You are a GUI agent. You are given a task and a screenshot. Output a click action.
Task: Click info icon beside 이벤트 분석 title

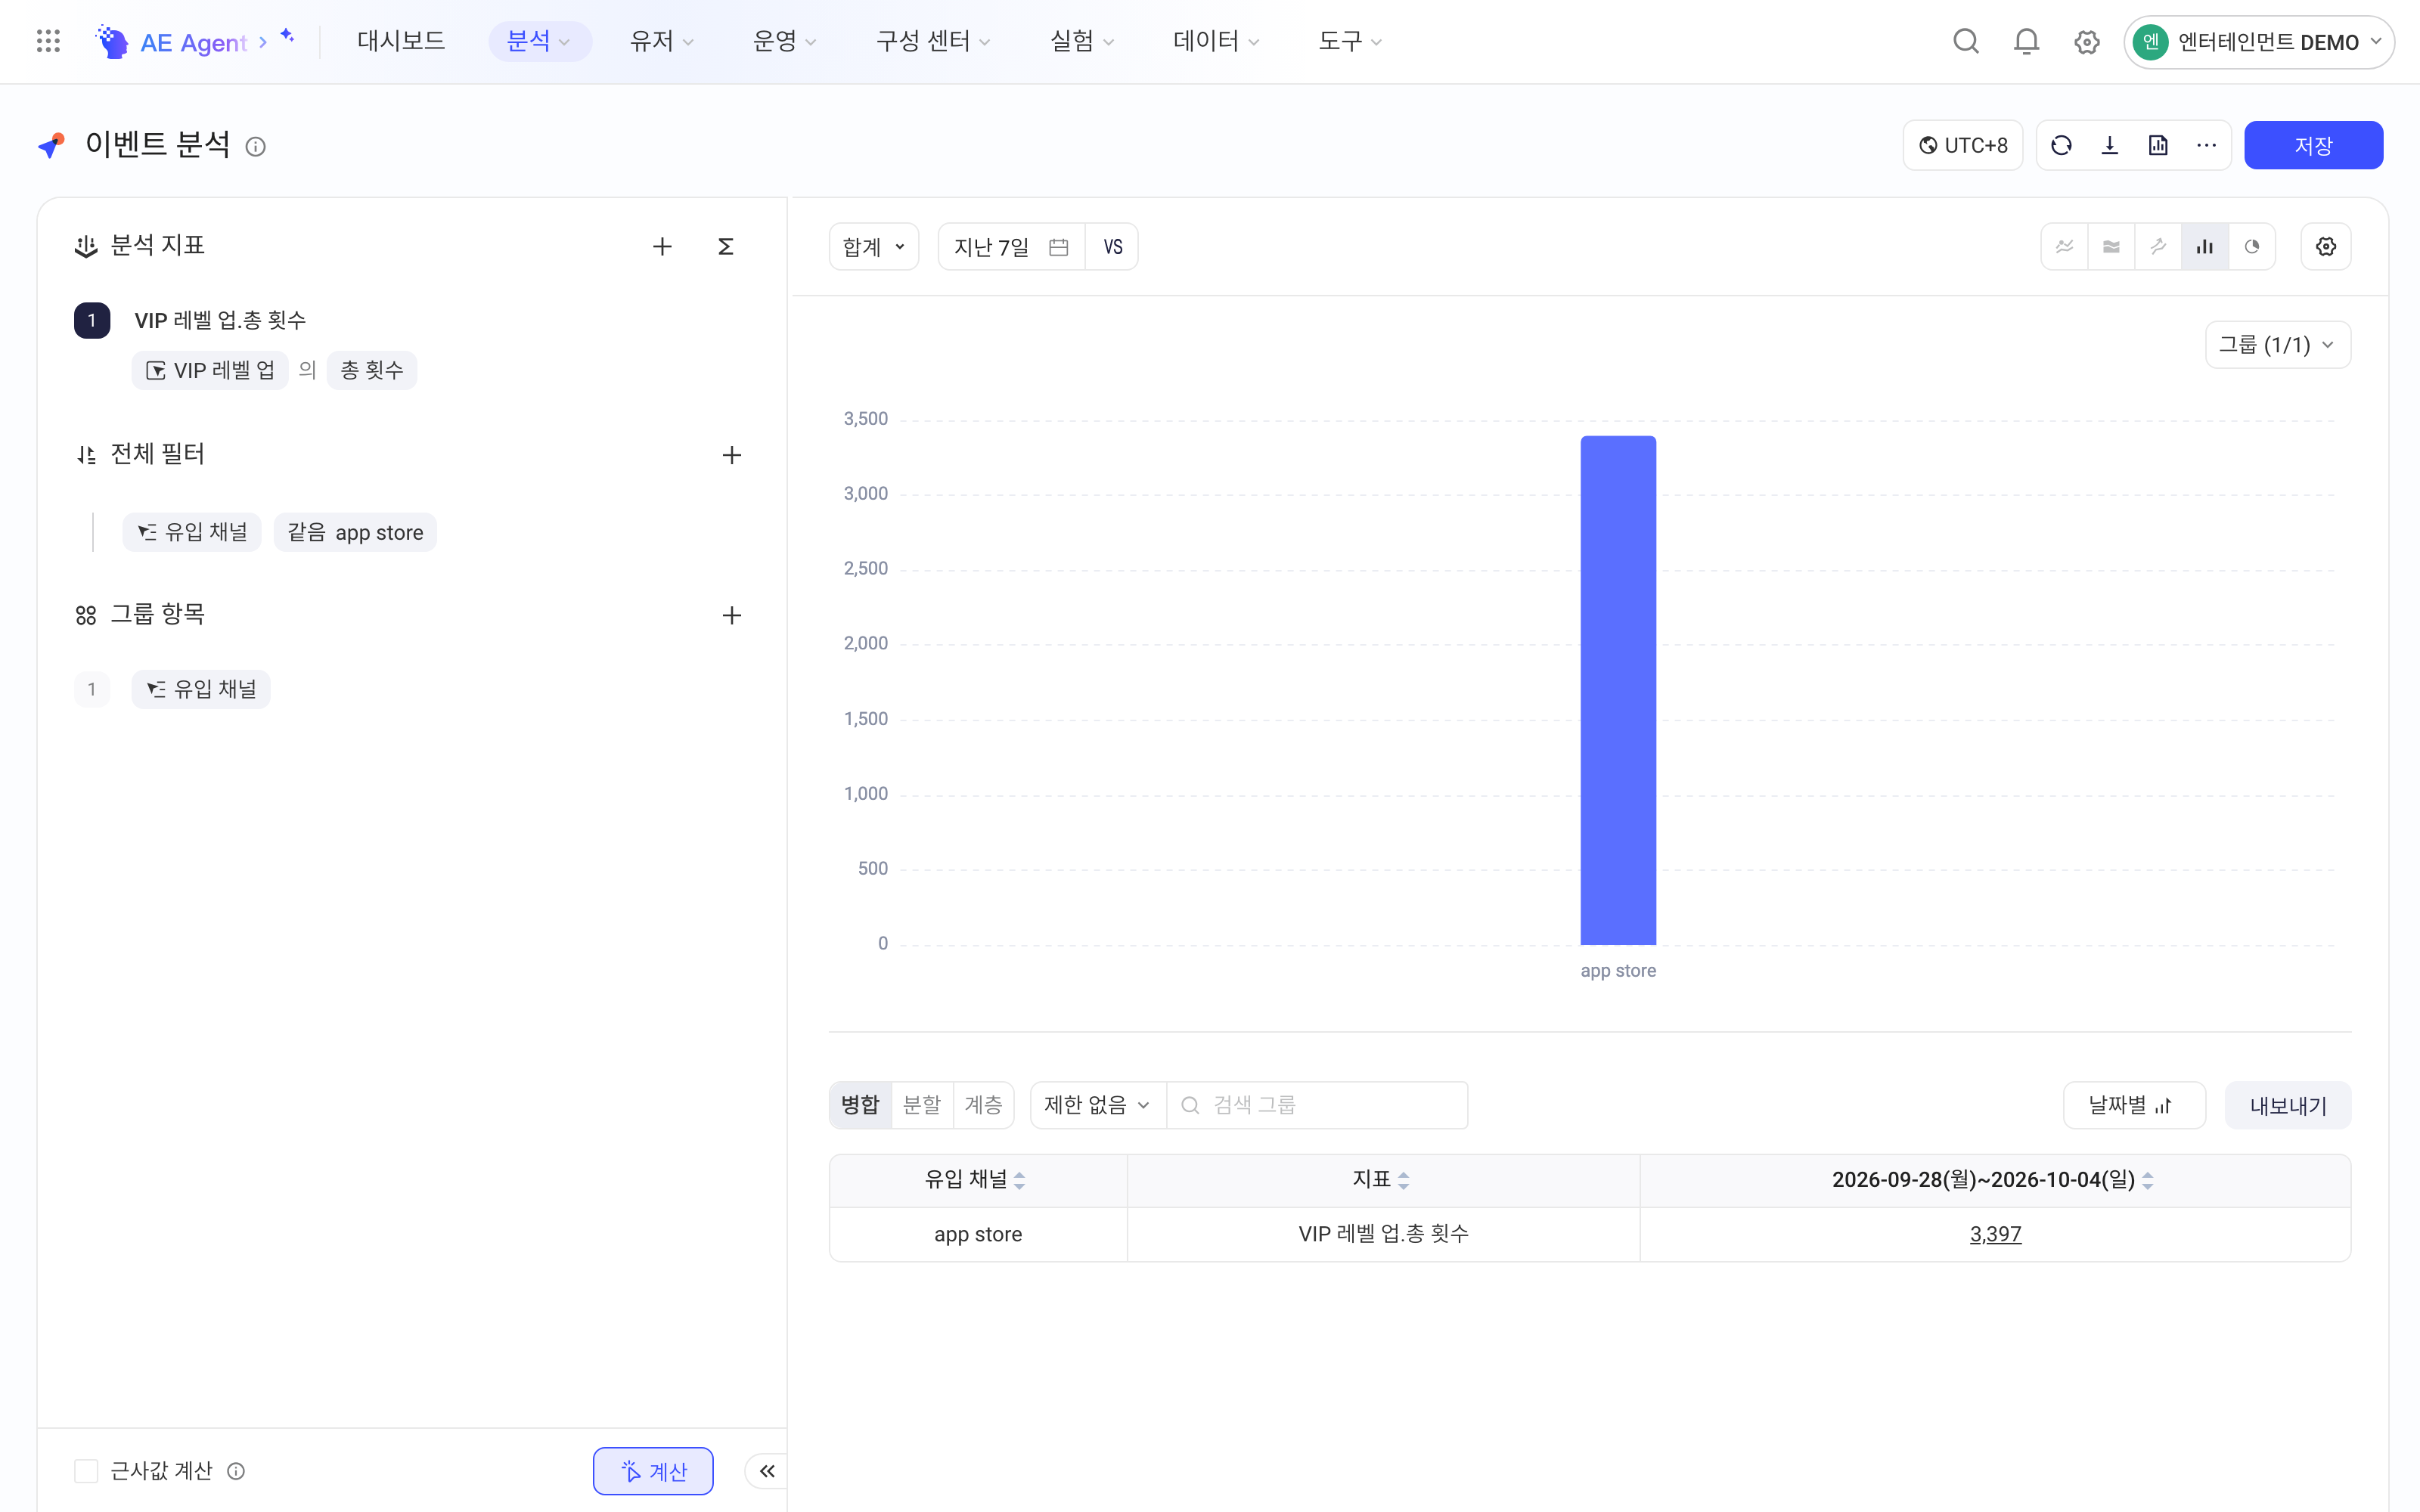click(256, 147)
